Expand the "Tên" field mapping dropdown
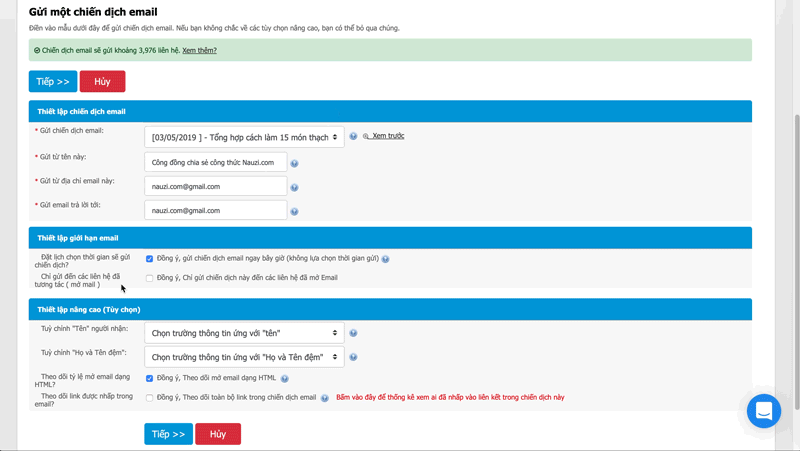Image resolution: width=800 pixels, height=451 pixels. 244,333
